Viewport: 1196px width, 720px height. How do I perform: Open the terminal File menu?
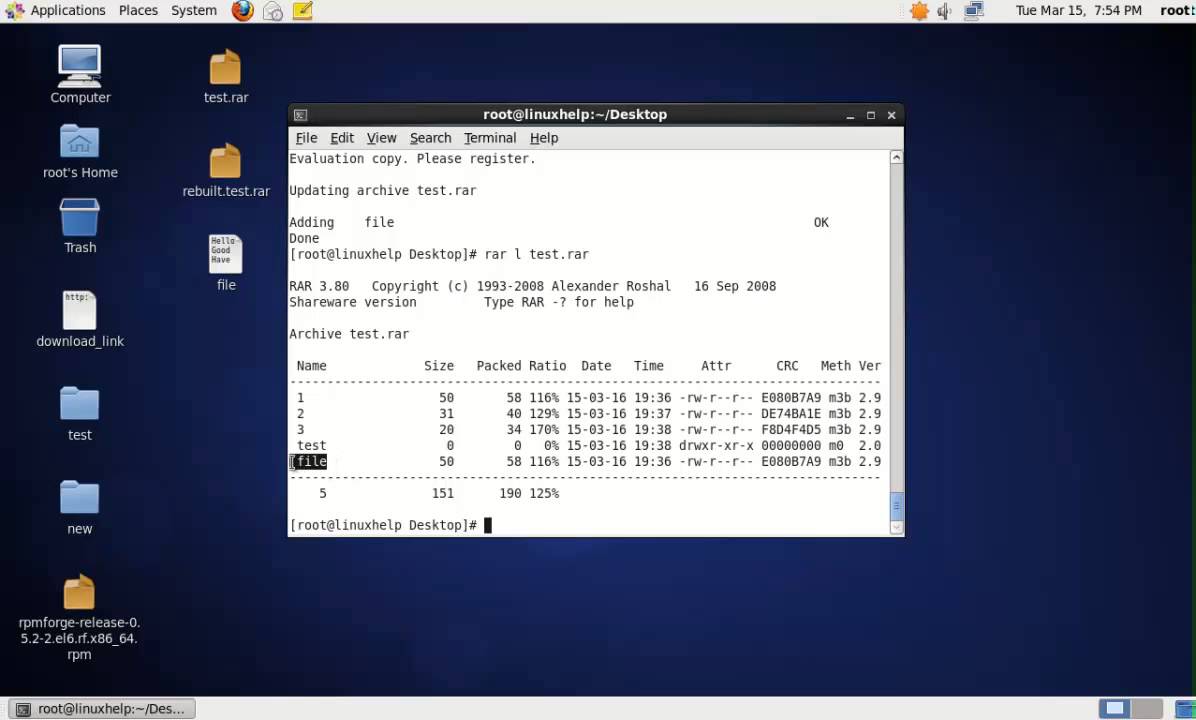306,138
